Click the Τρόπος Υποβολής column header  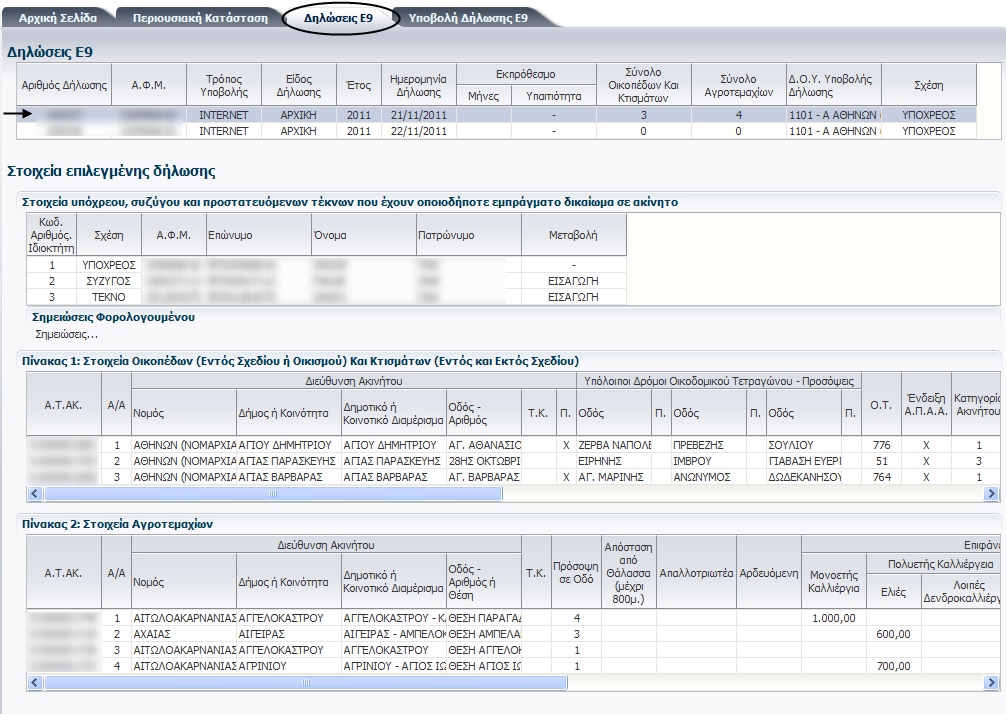[223, 85]
